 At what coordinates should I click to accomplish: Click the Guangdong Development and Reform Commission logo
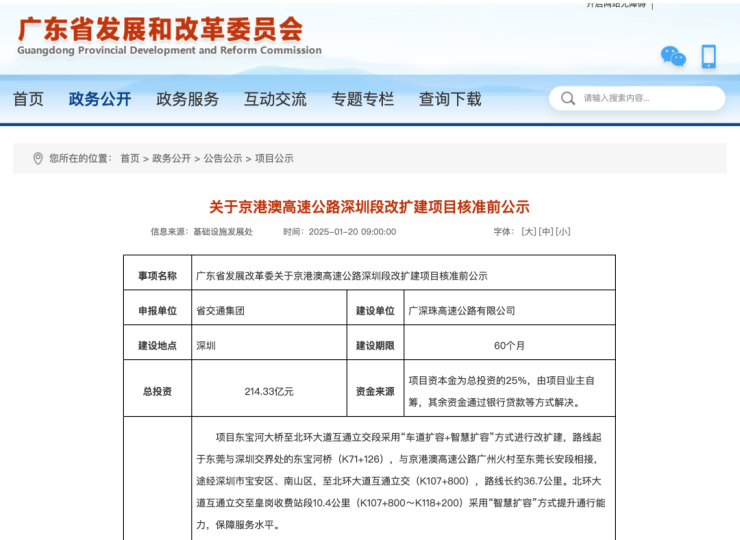[x=170, y=35]
